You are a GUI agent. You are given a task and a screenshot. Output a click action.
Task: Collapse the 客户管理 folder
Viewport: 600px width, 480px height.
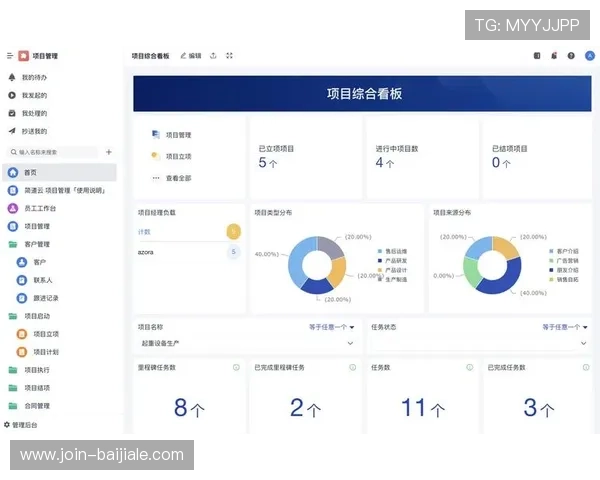click(29, 244)
